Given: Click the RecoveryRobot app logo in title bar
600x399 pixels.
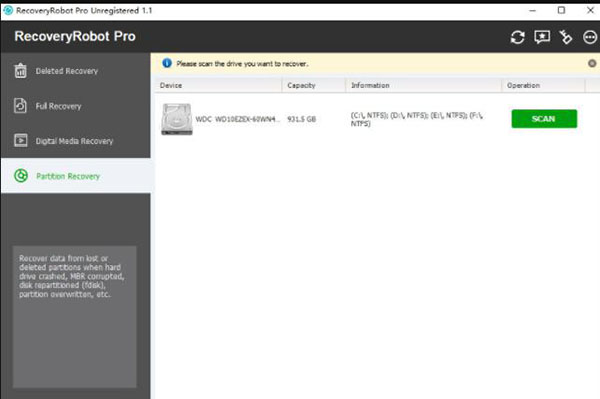Looking at the screenshot, I should tap(8, 10).
